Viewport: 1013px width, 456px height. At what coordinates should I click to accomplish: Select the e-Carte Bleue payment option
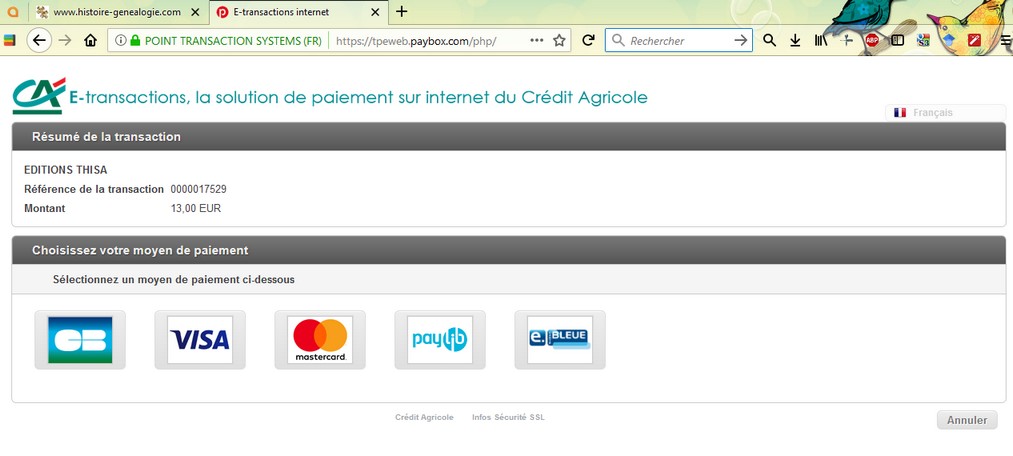[560, 340]
